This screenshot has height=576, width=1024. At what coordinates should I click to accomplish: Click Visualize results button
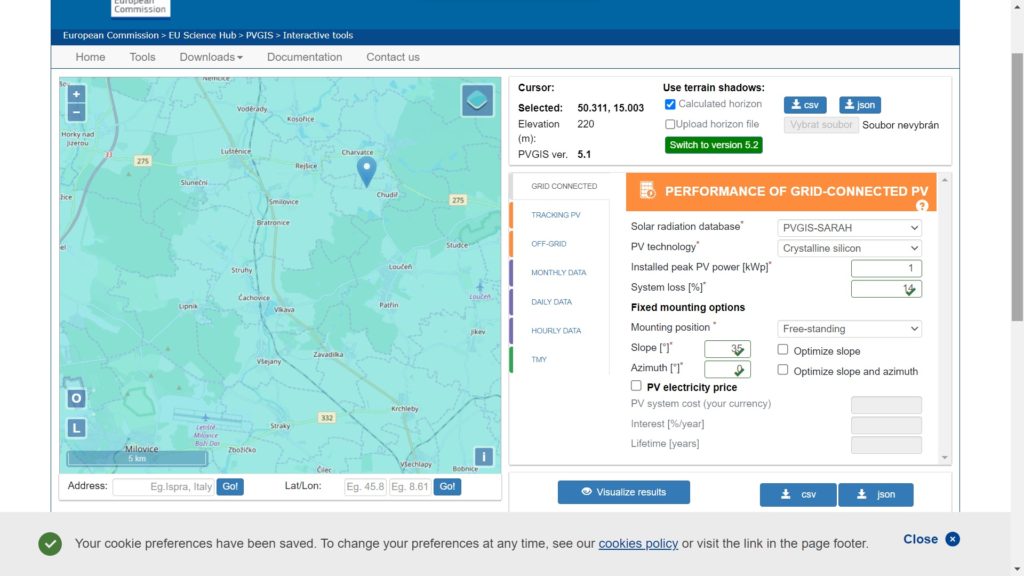(624, 492)
